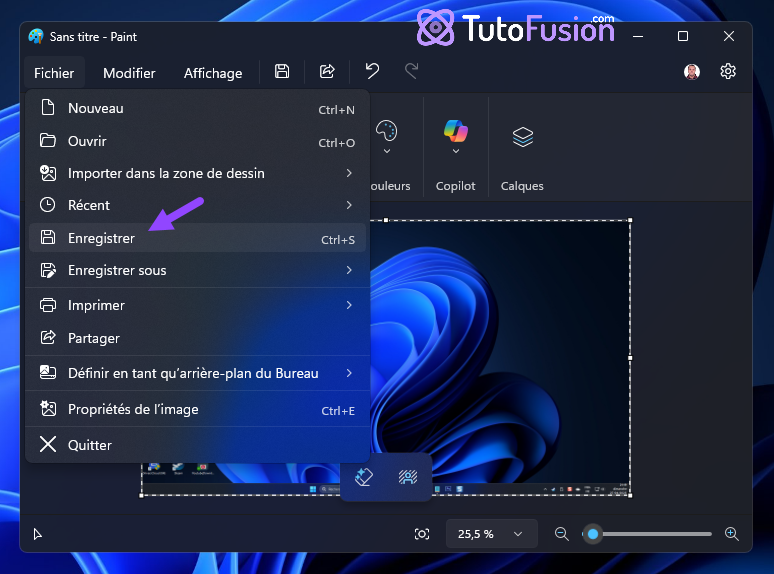Maximize the Paint window

click(x=683, y=37)
